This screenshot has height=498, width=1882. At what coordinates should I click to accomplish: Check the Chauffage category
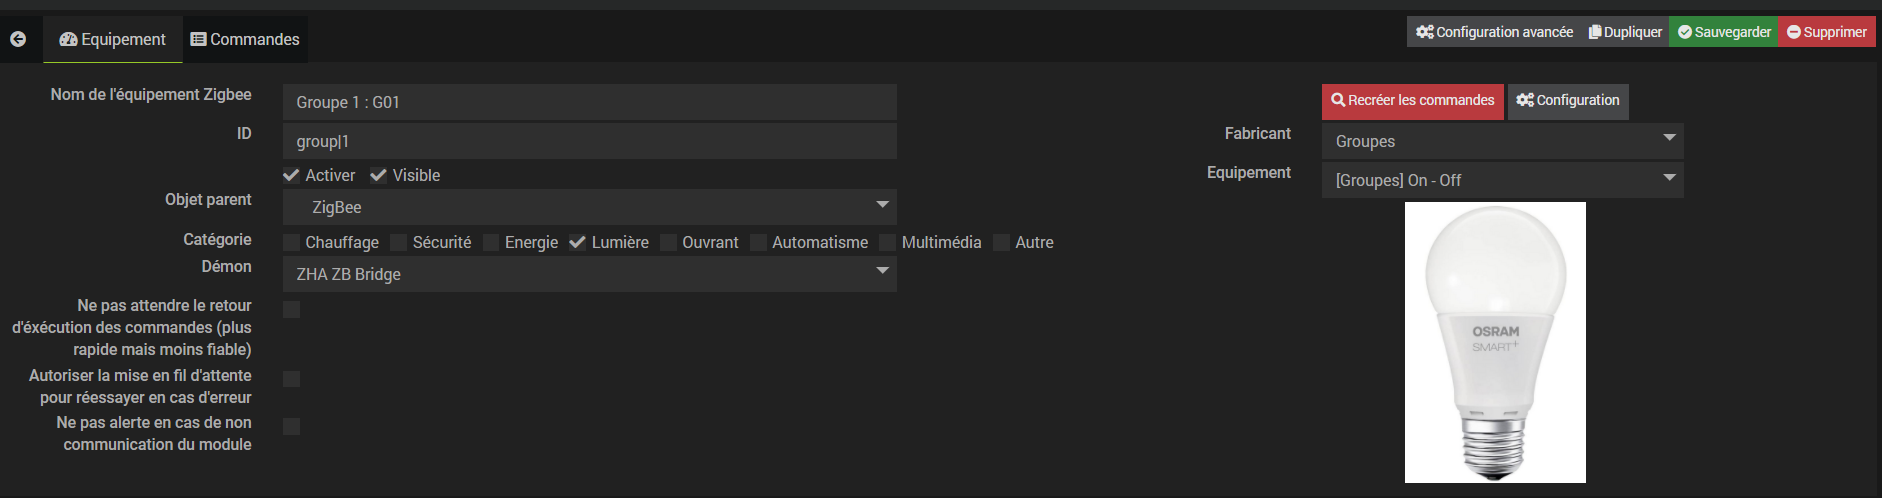(292, 242)
